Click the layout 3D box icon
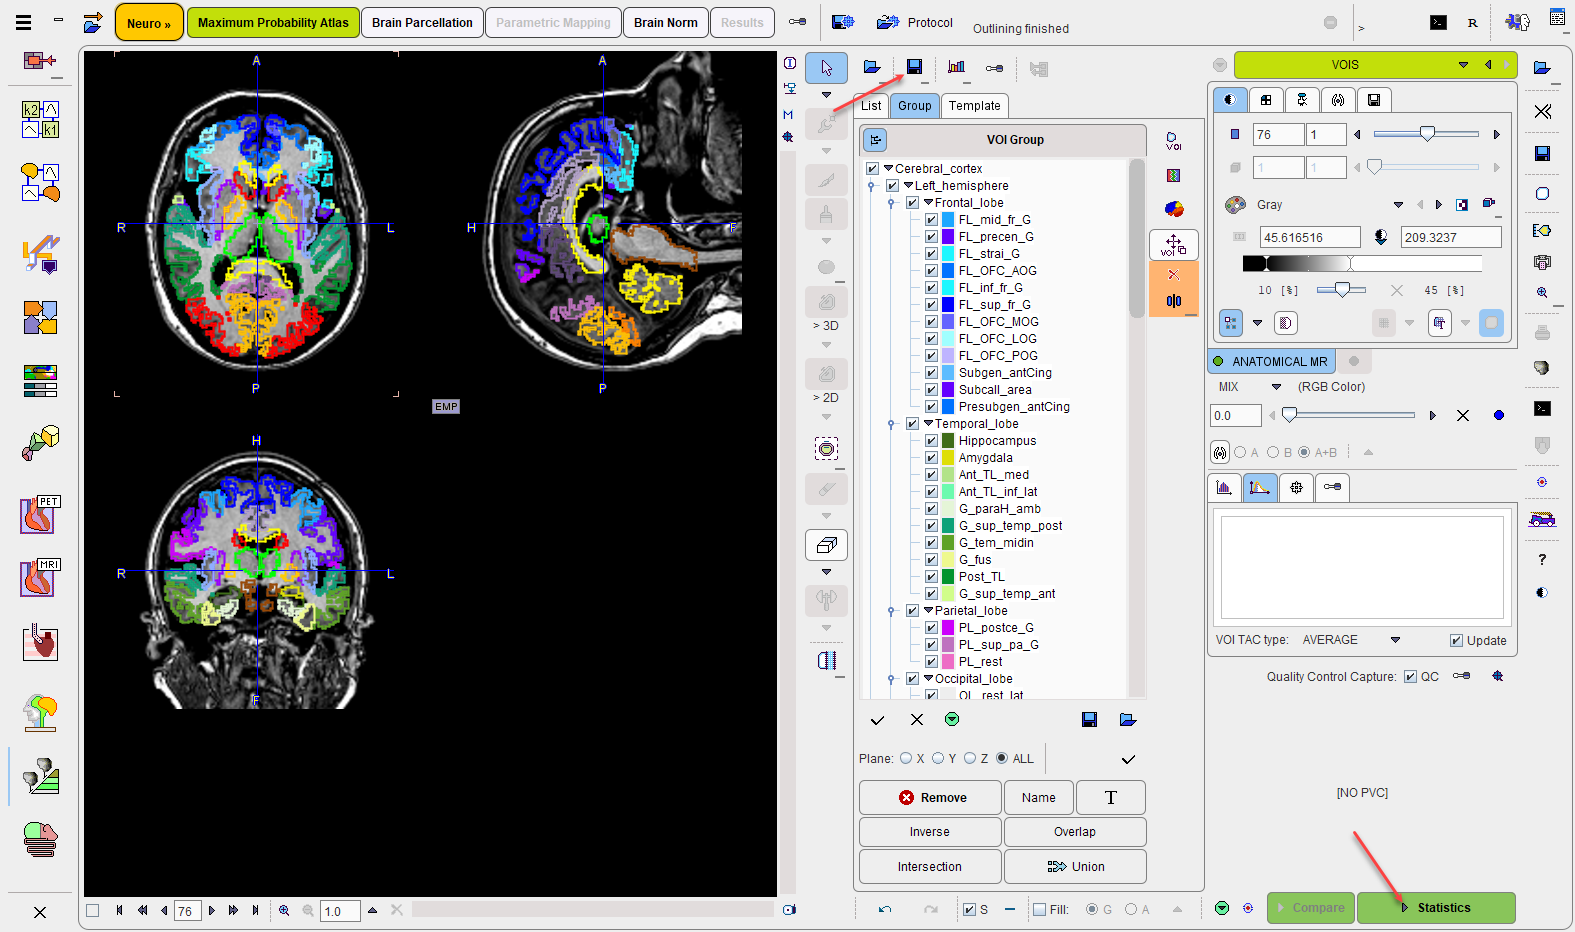The image size is (1575, 932). pyautogui.click(x=826, y=545)
